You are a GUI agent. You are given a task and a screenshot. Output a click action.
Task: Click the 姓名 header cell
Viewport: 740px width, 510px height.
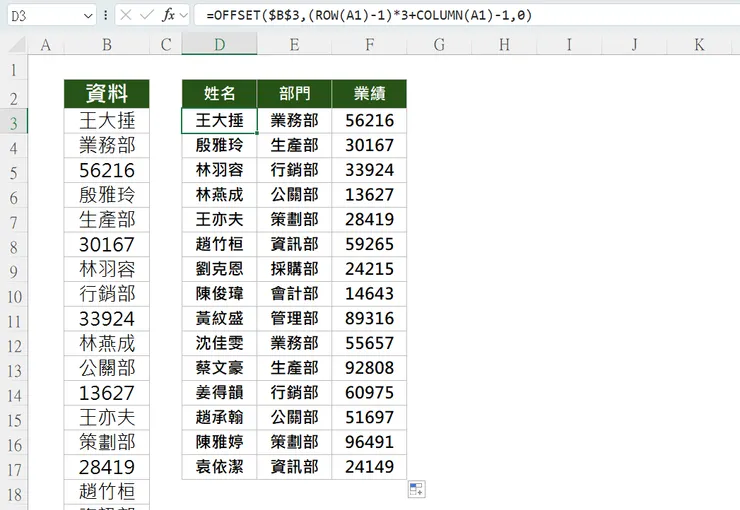(x=219, y=94)
